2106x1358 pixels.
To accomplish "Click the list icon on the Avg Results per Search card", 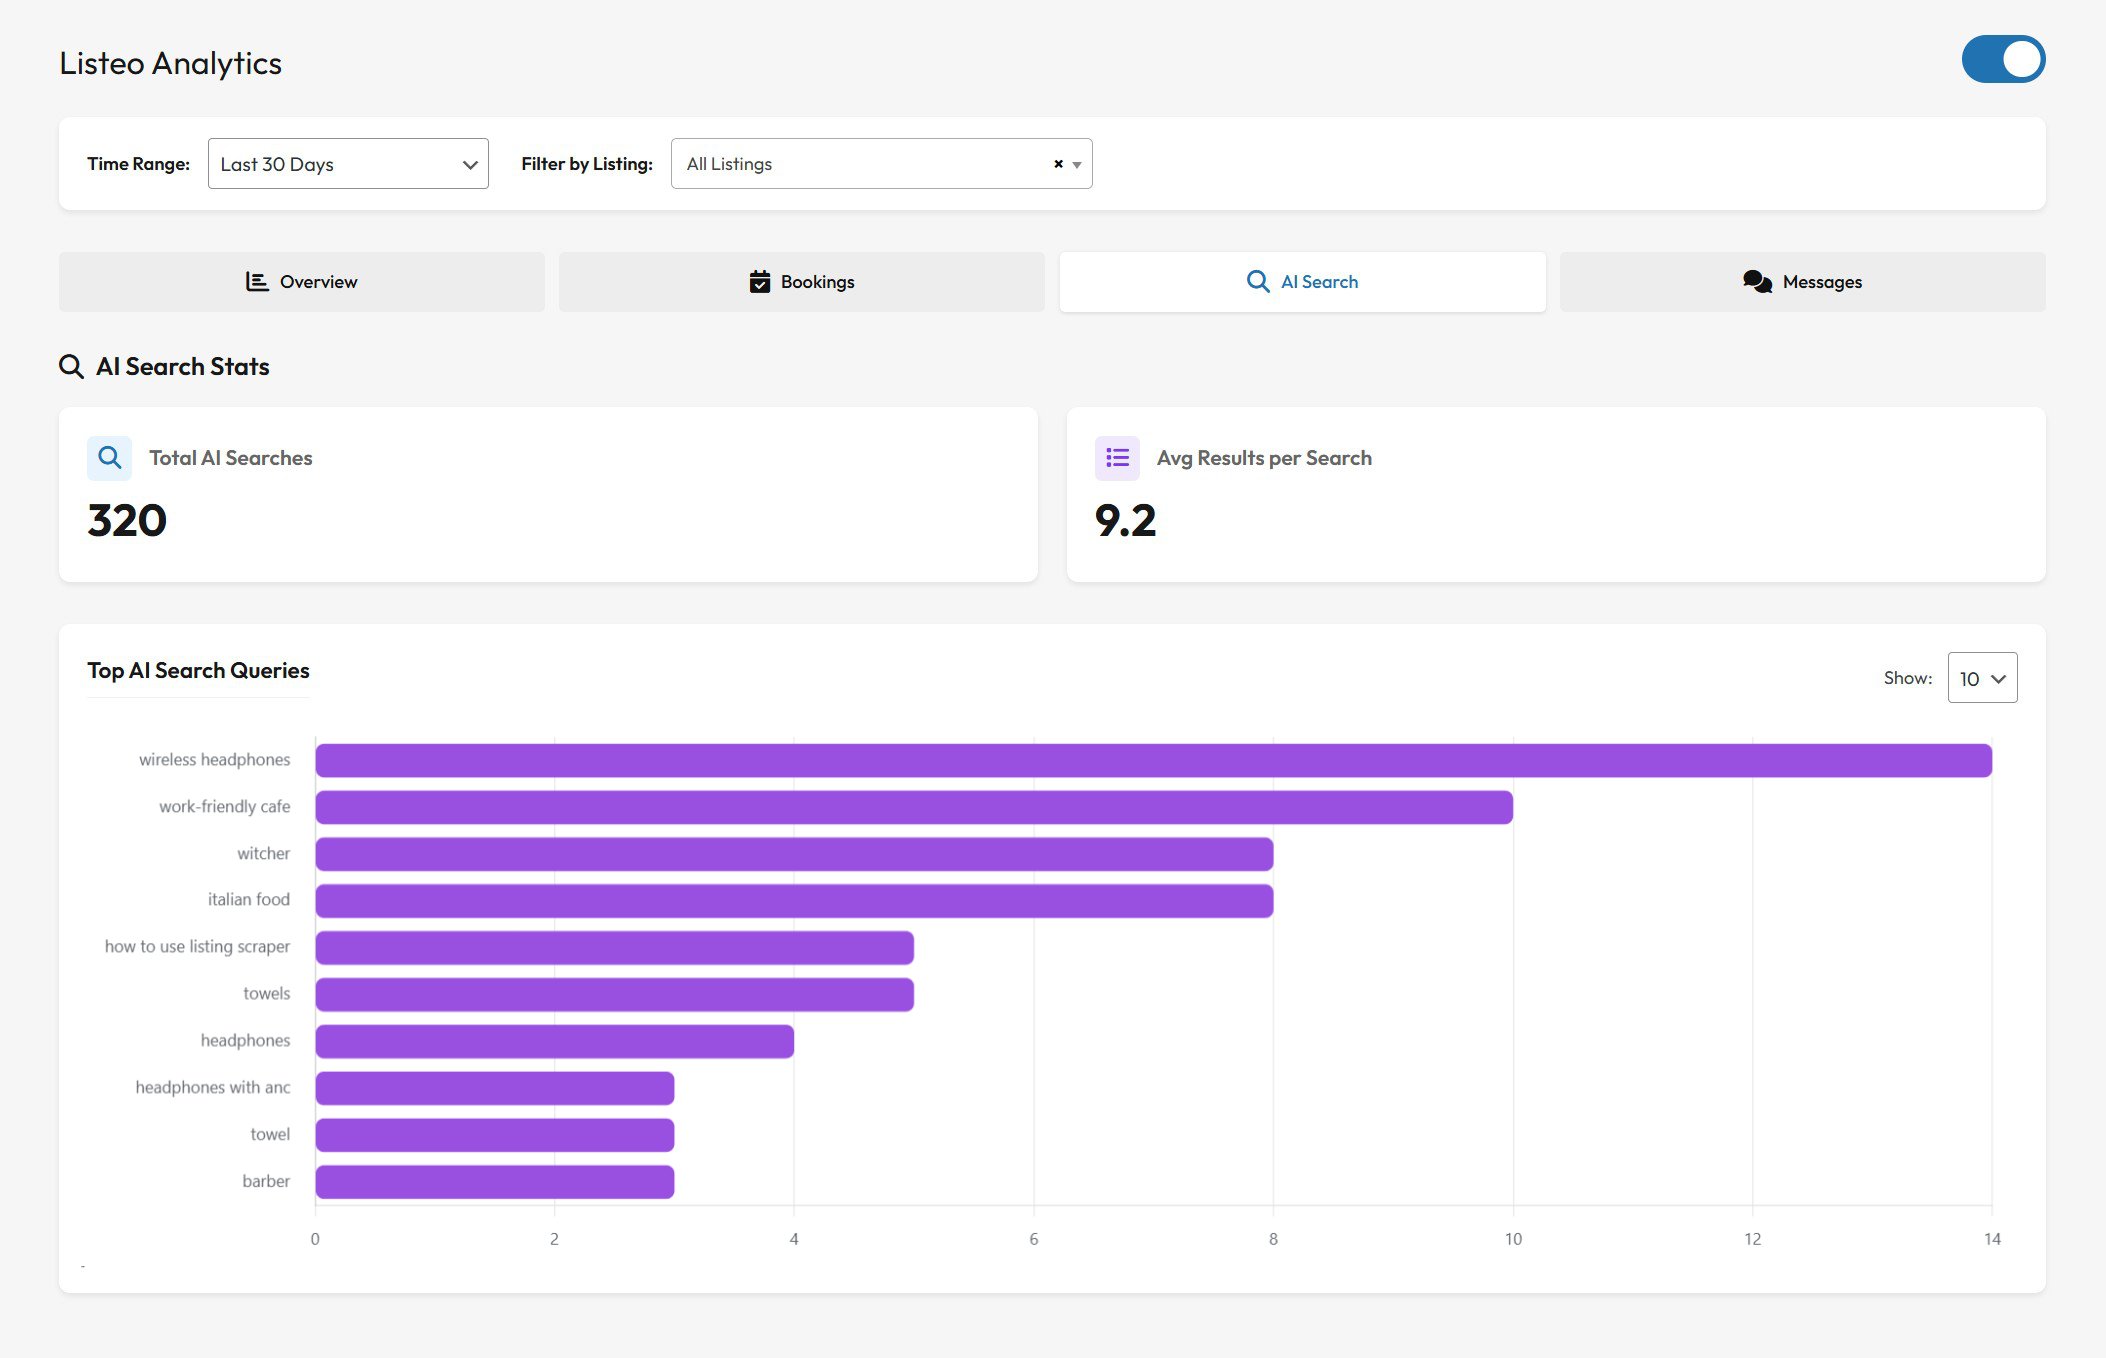I will 1117,458.
